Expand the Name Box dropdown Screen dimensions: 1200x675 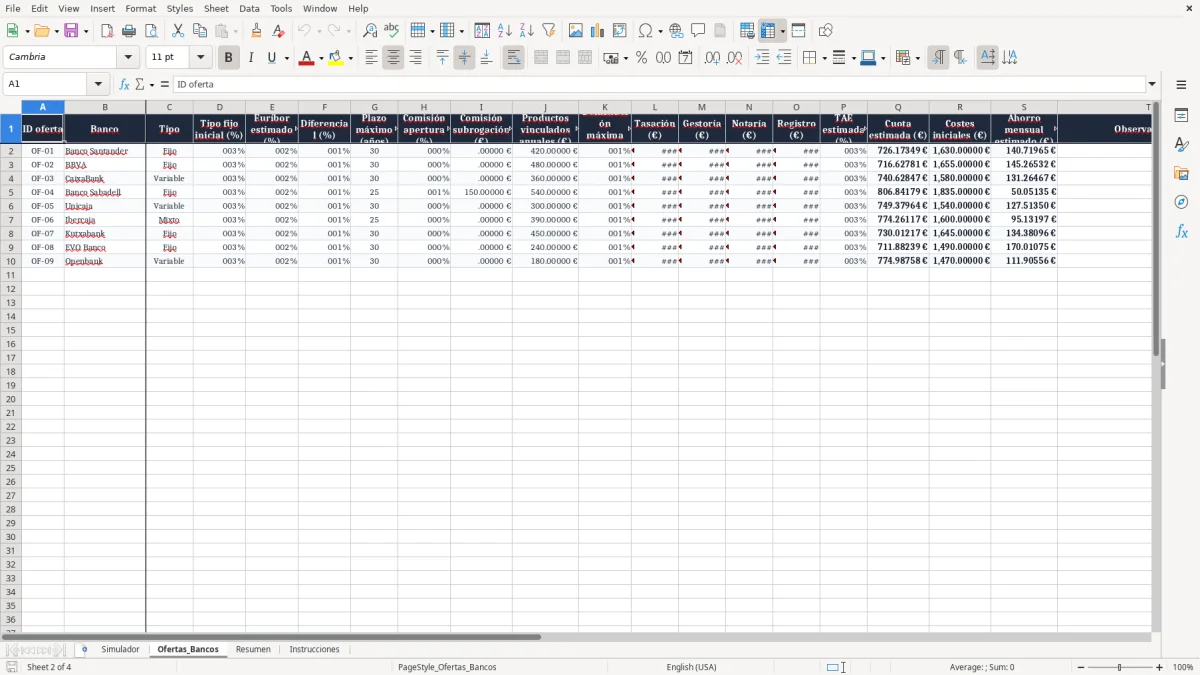pyautogui.click(x=98, y=84)
